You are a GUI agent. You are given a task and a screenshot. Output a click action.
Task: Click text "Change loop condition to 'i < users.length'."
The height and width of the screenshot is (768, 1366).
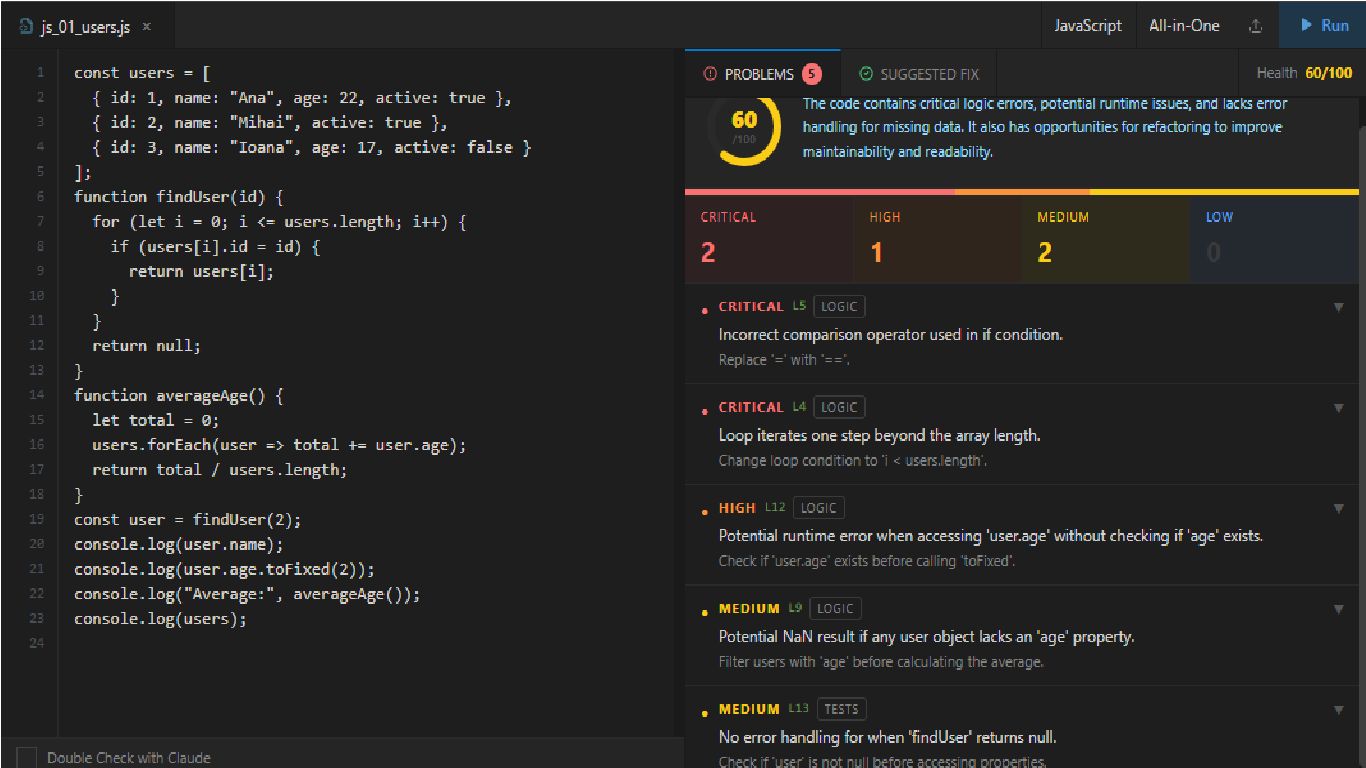pos(854,461)
